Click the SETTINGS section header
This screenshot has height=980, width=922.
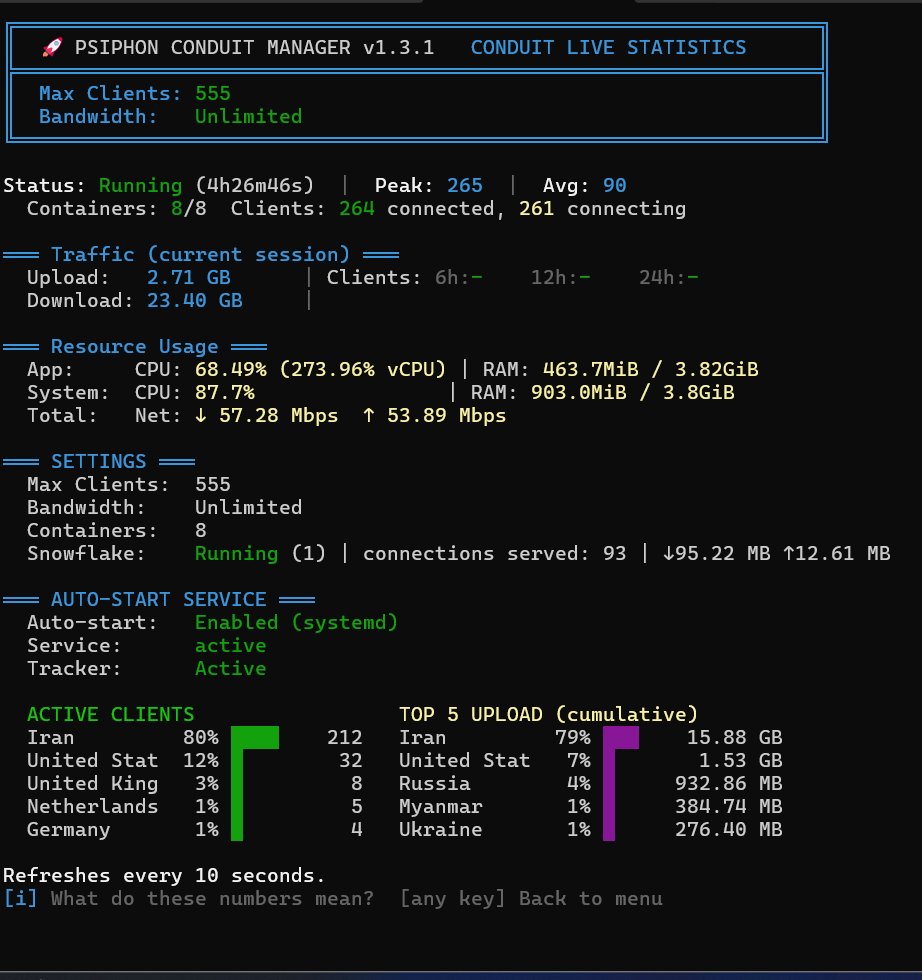click(99, 461)
